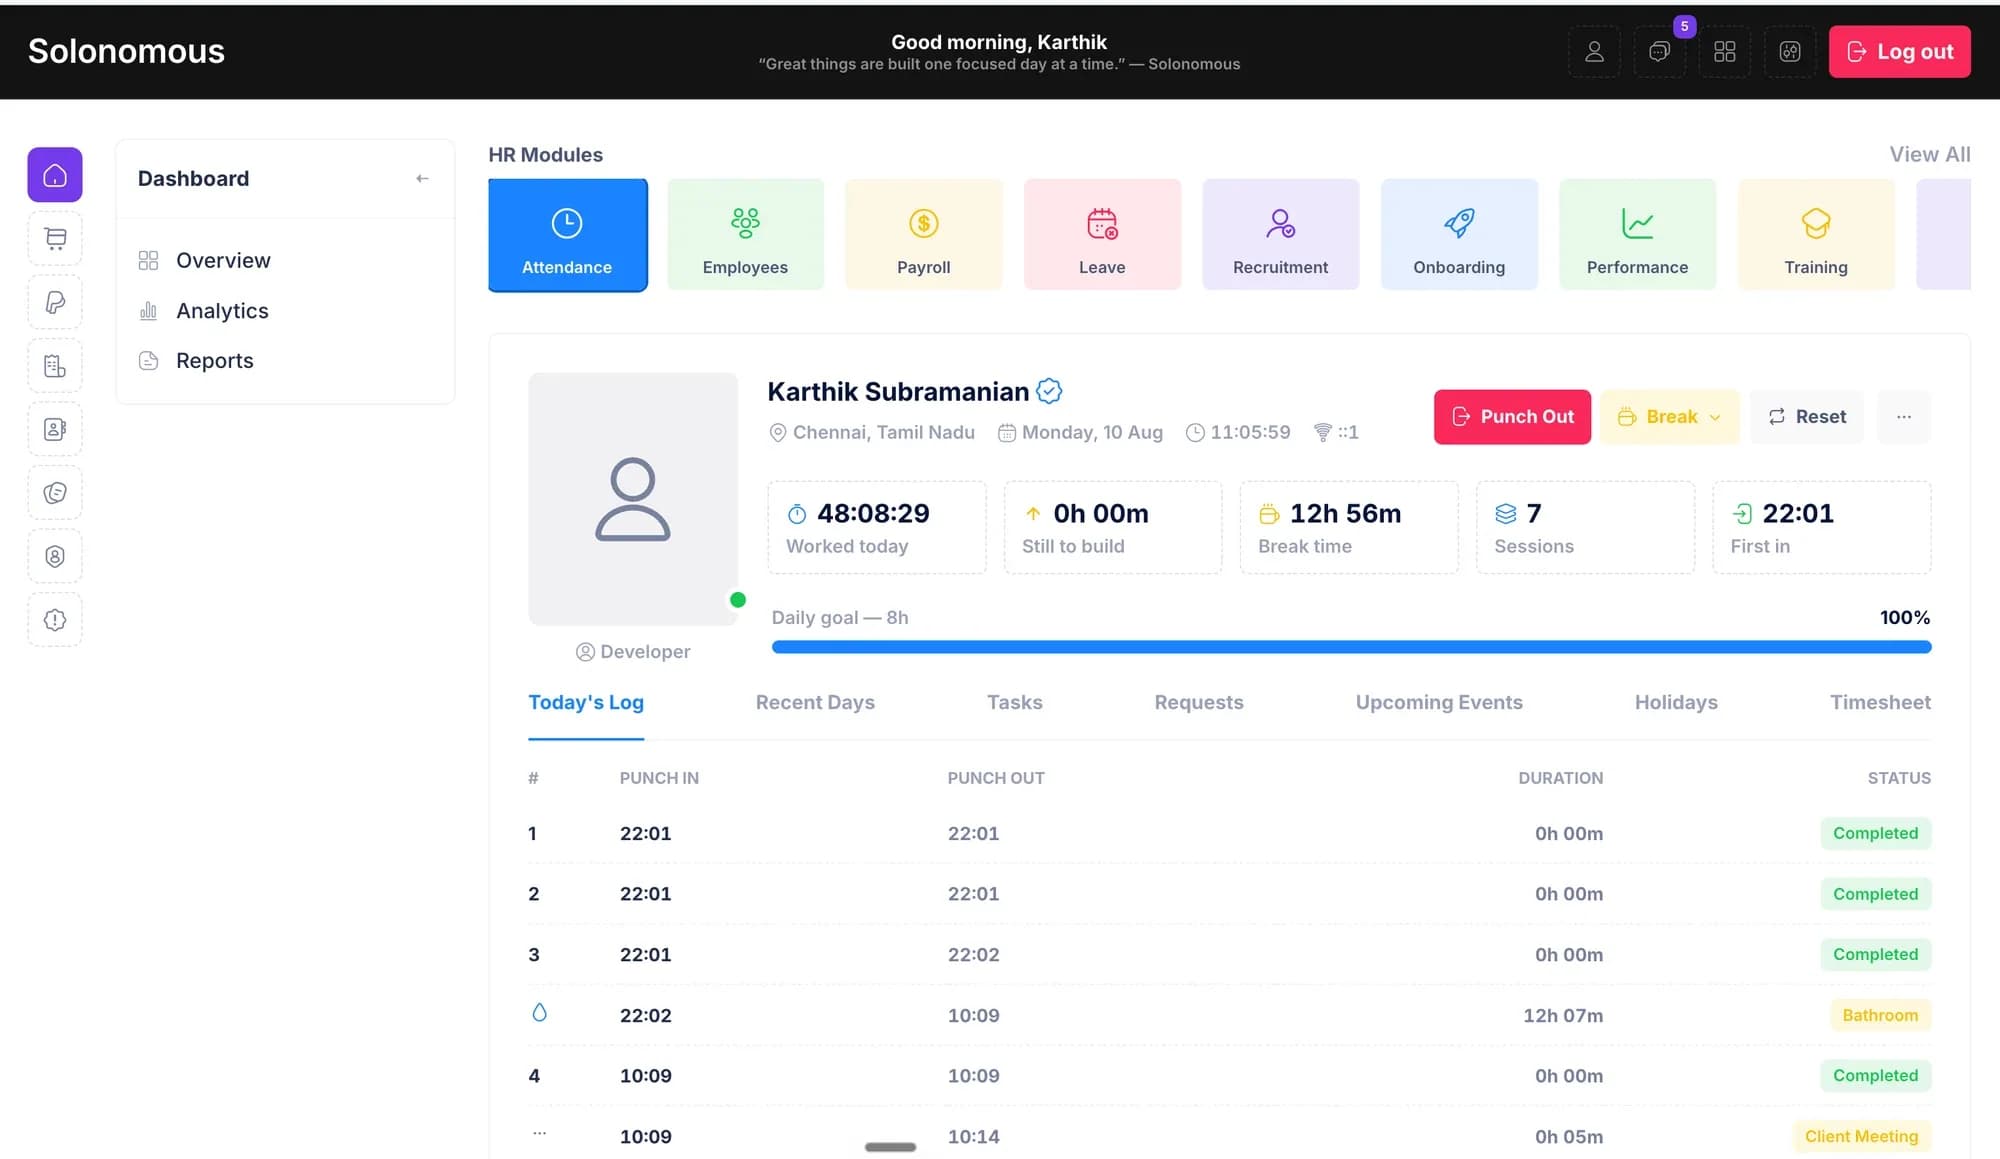
Task: Click the 10:14 punch out time
Action: [973, 1136]
